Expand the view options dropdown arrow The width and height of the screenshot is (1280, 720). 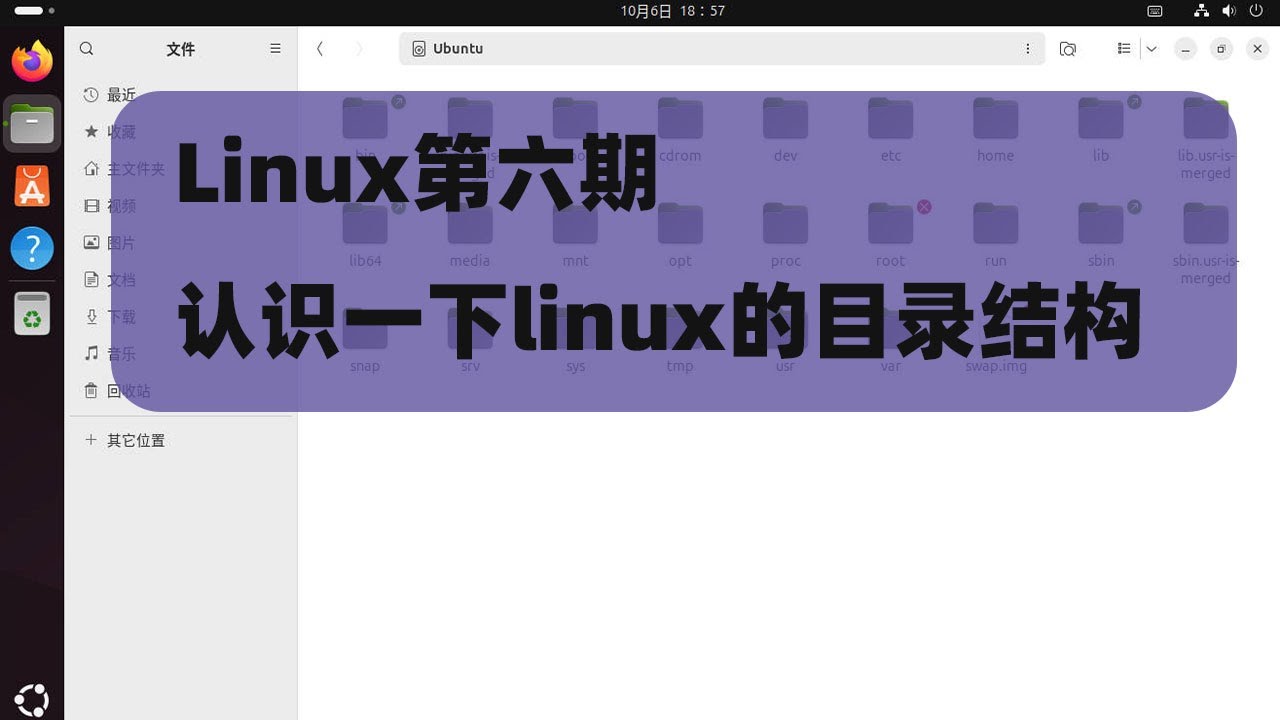1151,49
